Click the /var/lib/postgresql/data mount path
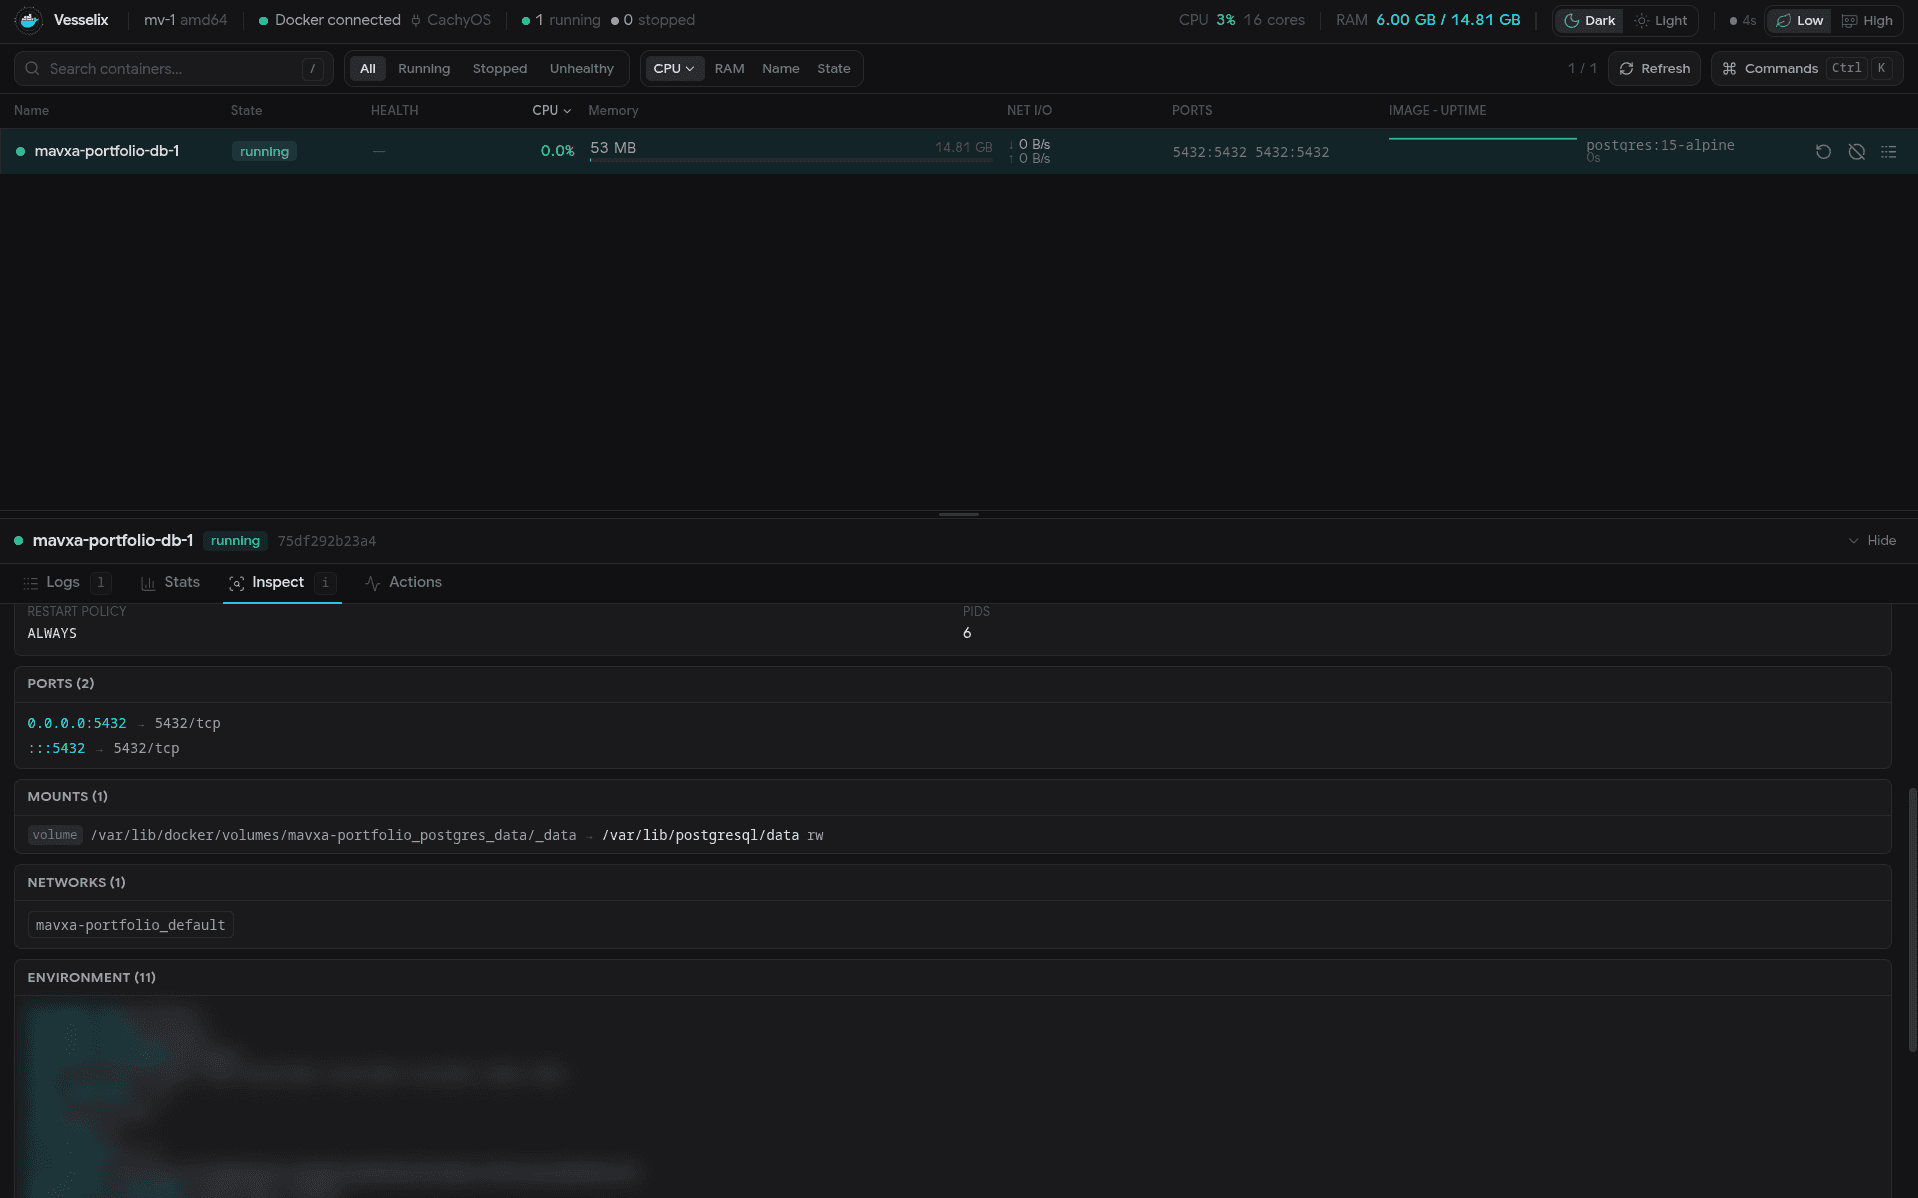Screen dimensions: 1918x1198 pos(700,835)
